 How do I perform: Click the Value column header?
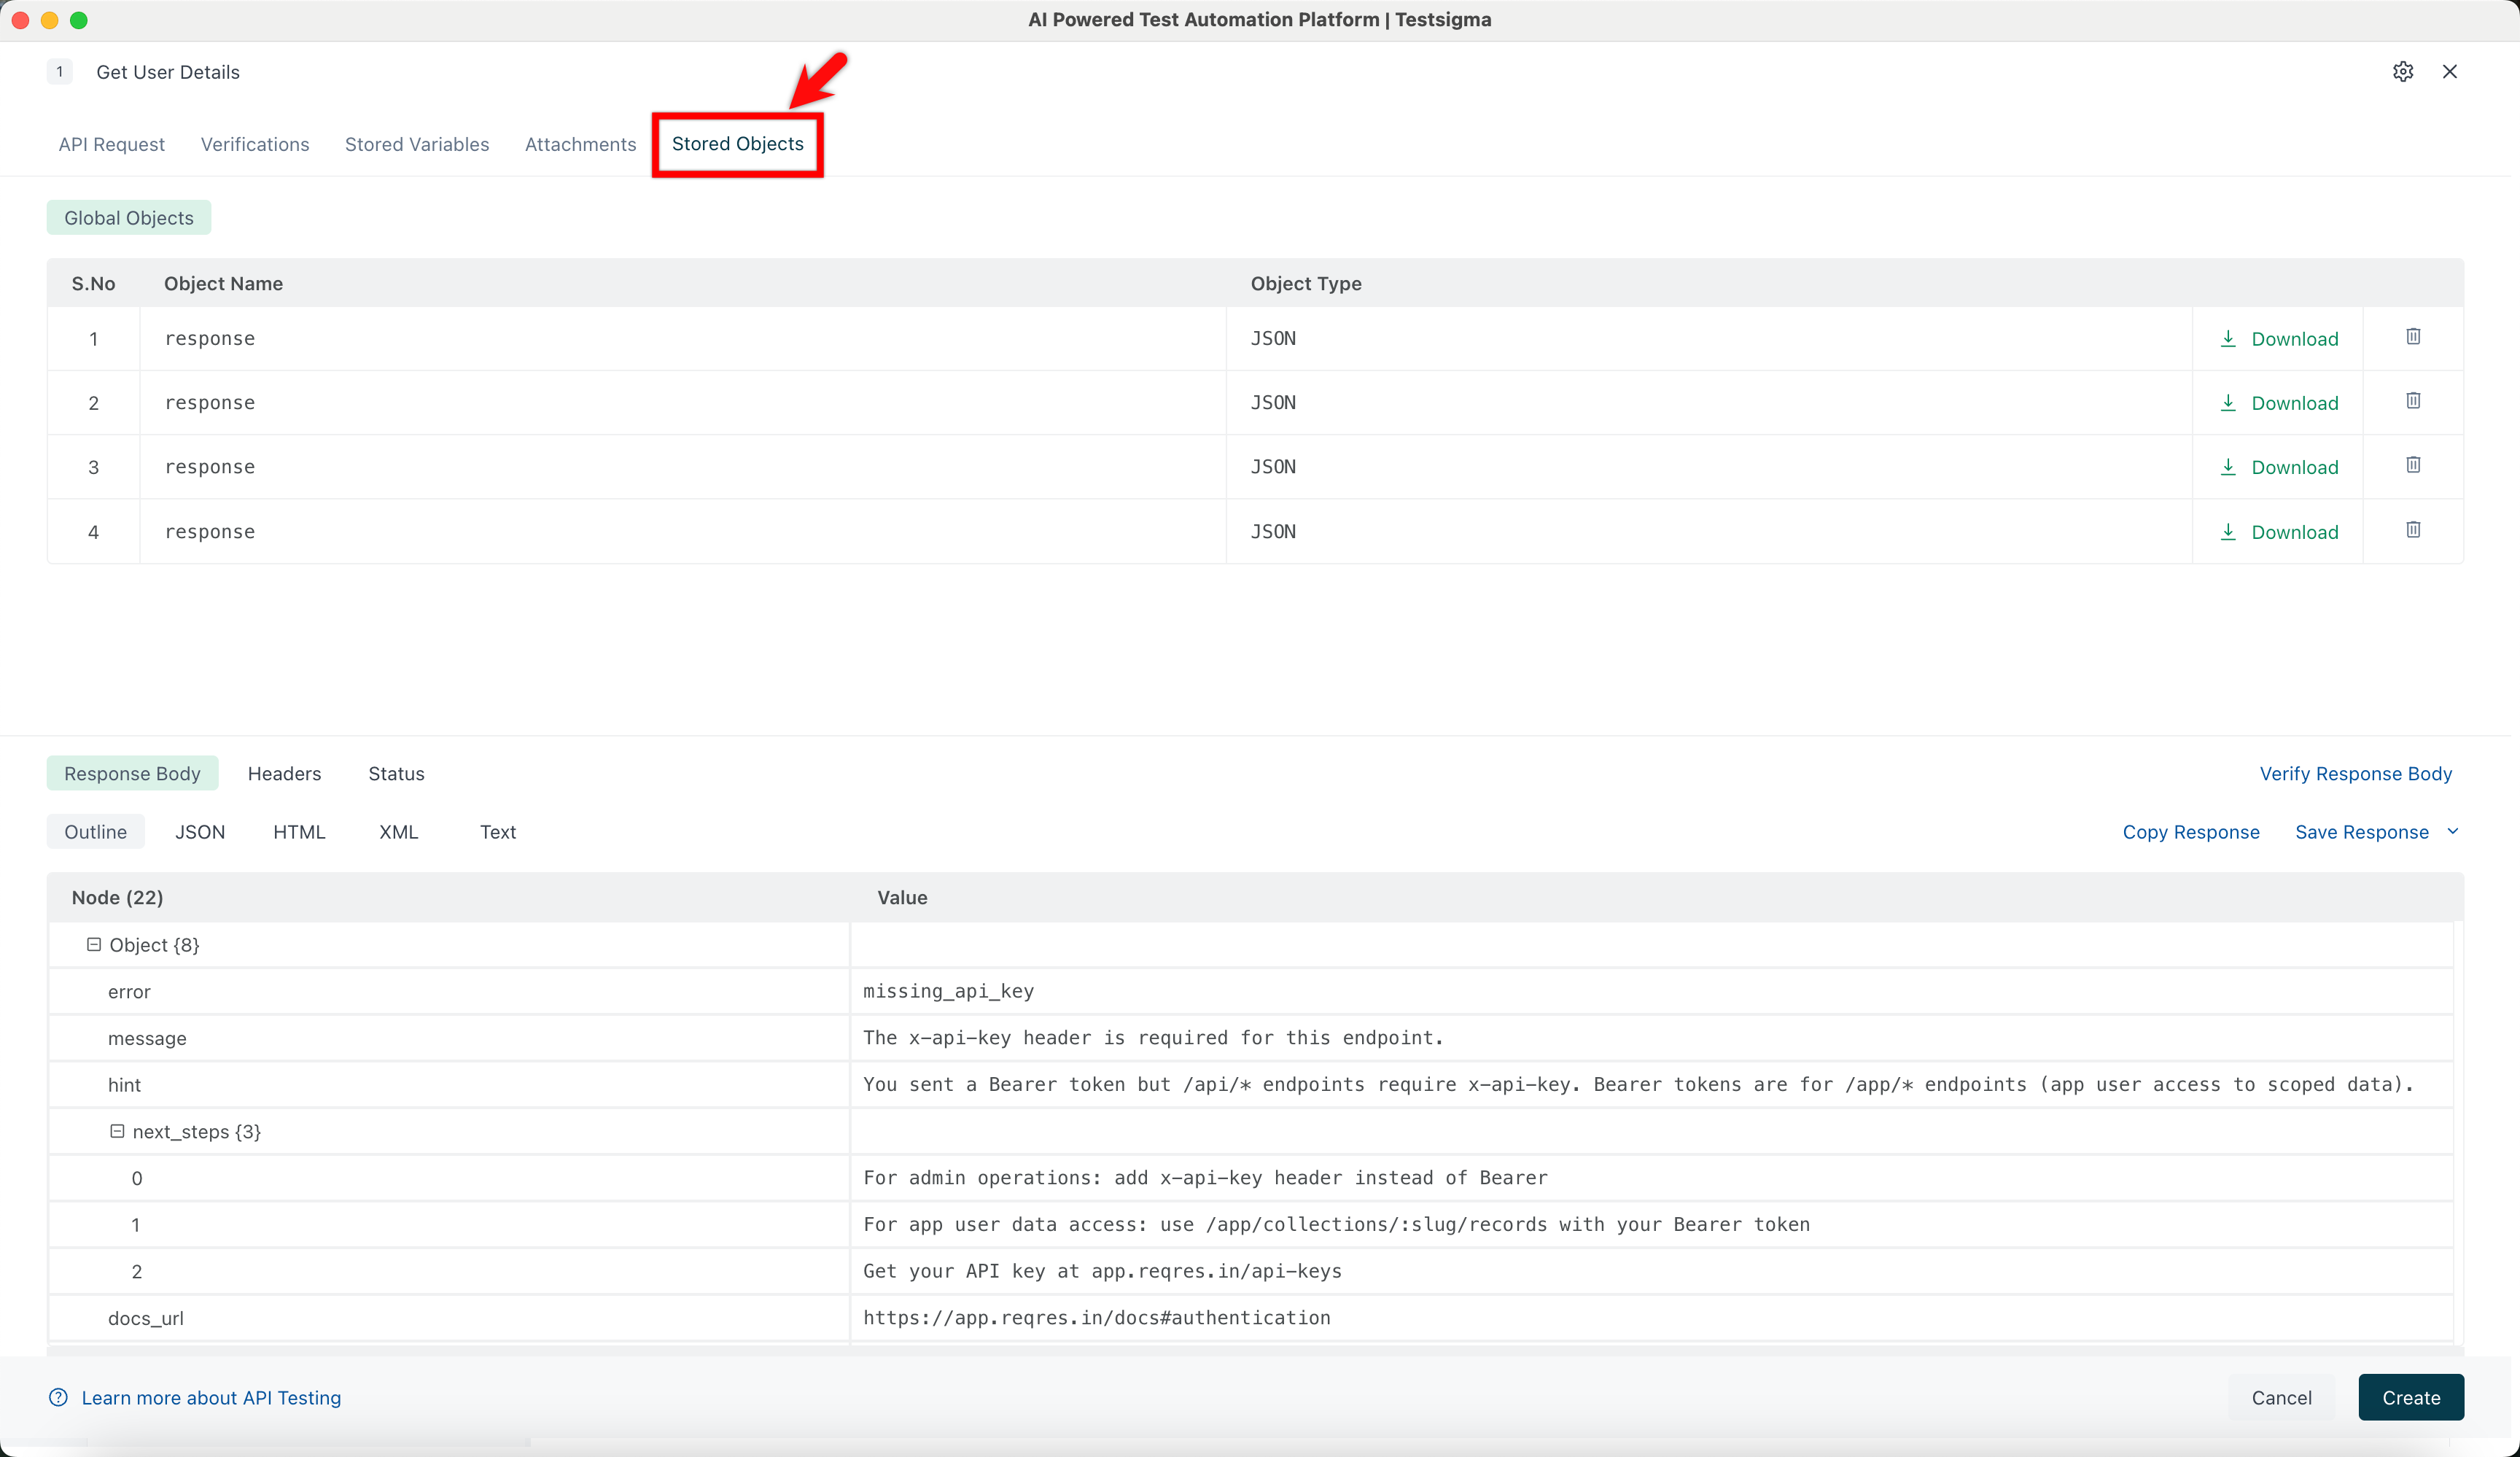pyautogui.click(x=902, y=897)
